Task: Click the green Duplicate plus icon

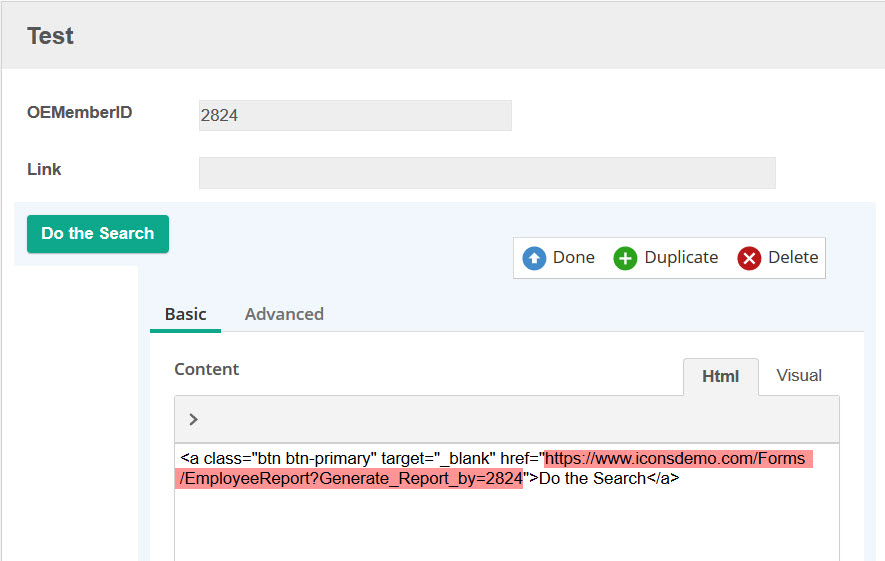Action: pos(625,258)
